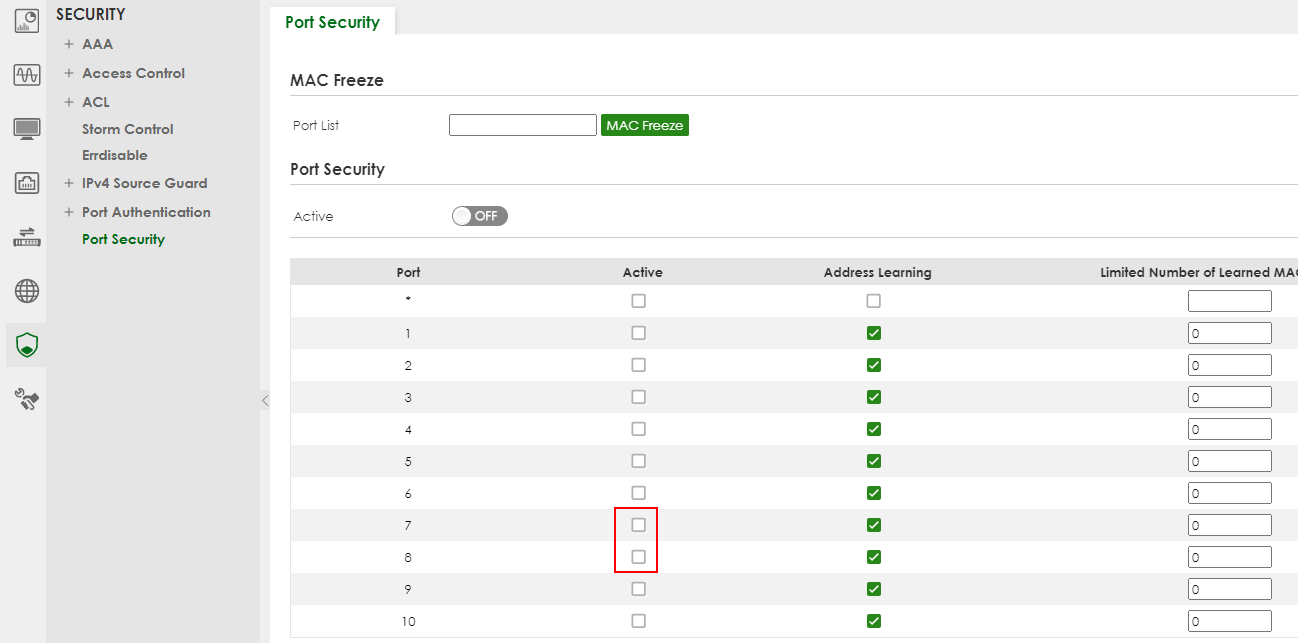Switch to the Port Security tab
The width and height of the screenshot is (1298, 643).
(333, 21)
